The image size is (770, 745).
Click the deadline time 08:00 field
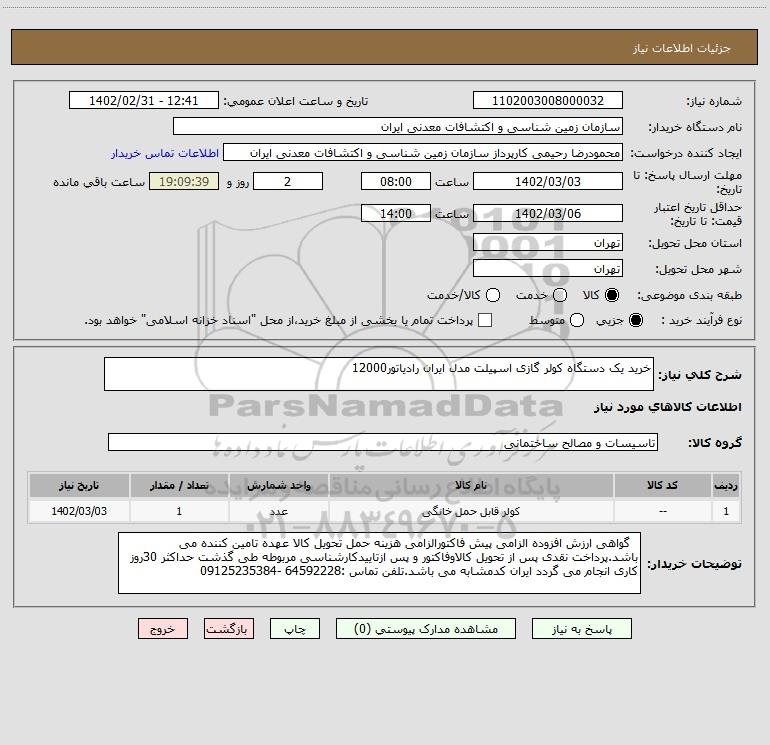point(396,181)
